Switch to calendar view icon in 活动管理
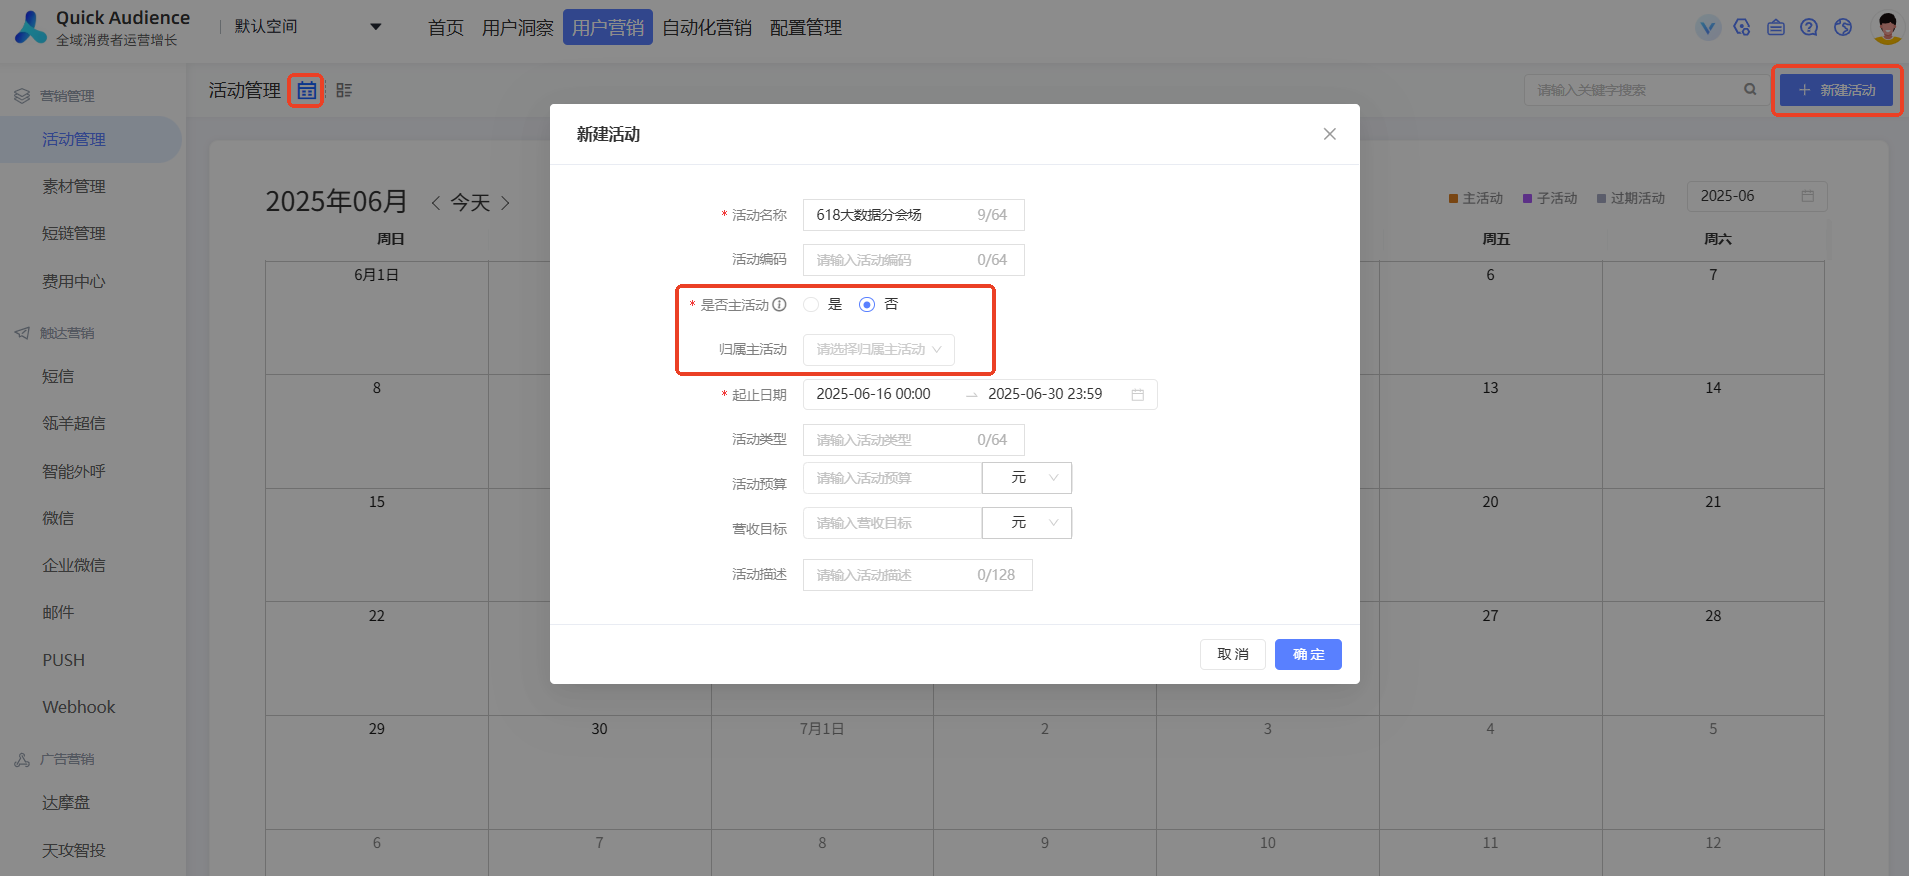This screenshot has width=1909, height=876. (307, 91)
